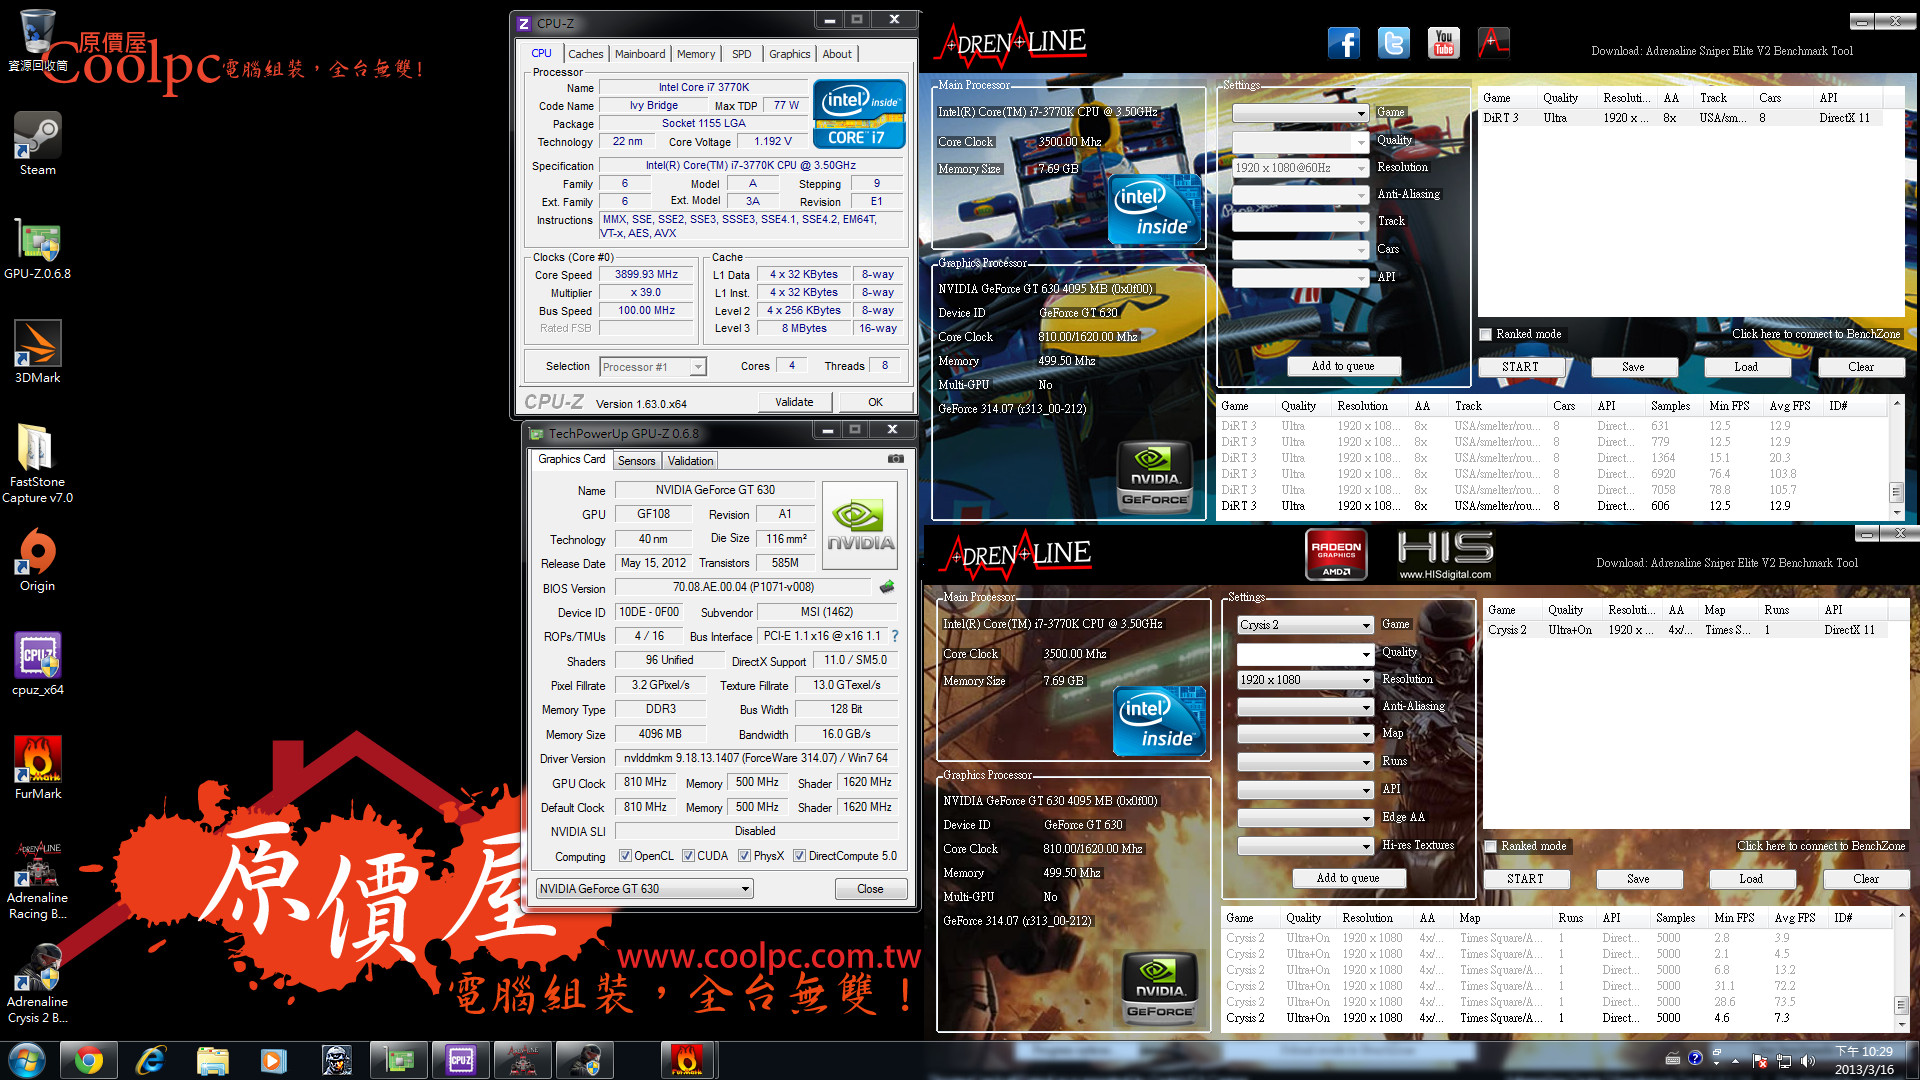Toggle the PhysX checkbox in GPU-Z
The width and height of the screenshot is (1920, 1080).
point(744,856)
